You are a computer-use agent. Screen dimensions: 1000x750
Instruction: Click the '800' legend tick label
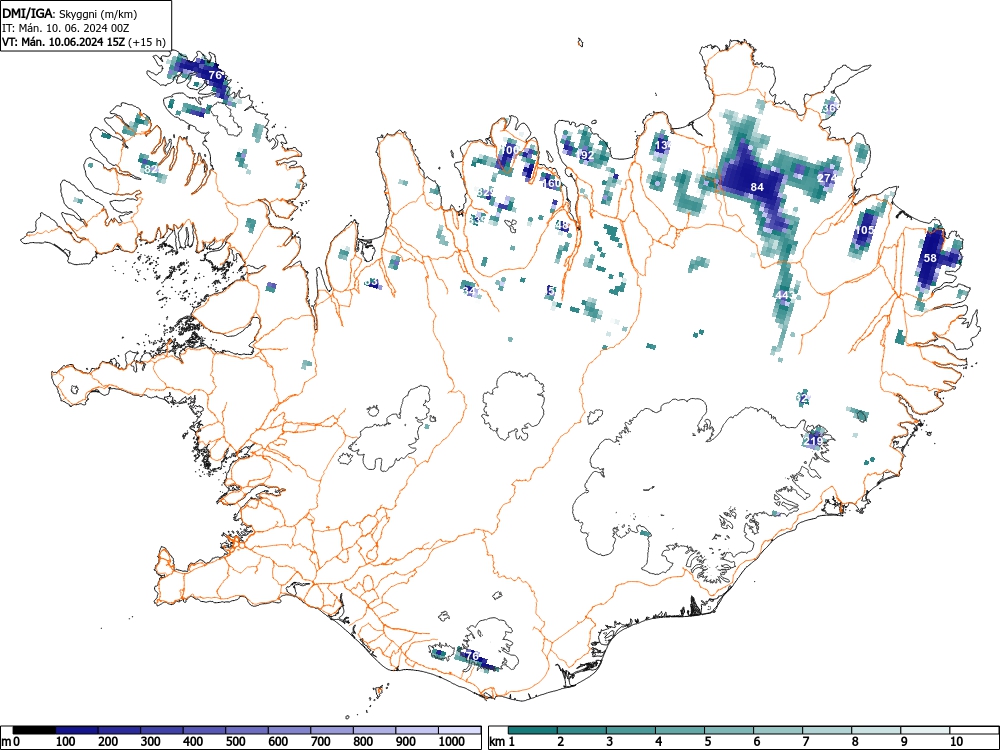364,741
